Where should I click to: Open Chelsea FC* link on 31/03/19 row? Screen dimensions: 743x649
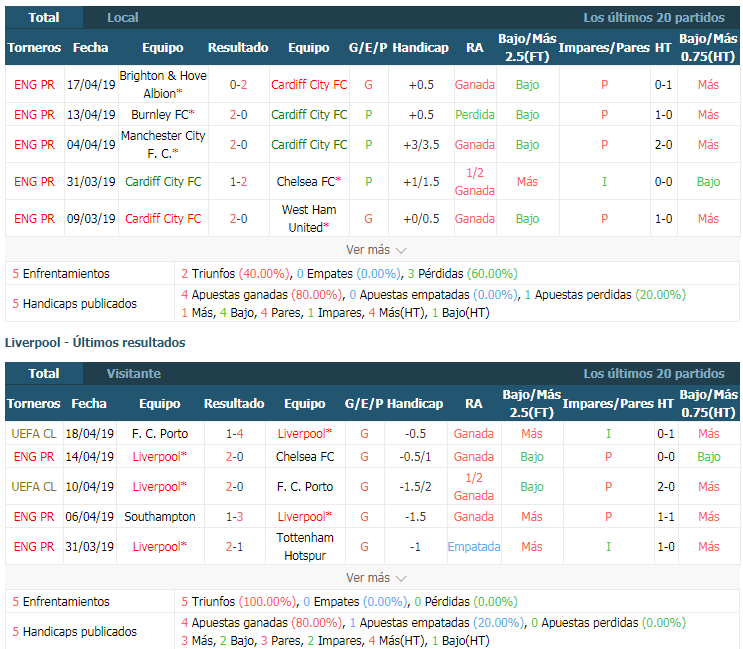click(x=309, y=181)
